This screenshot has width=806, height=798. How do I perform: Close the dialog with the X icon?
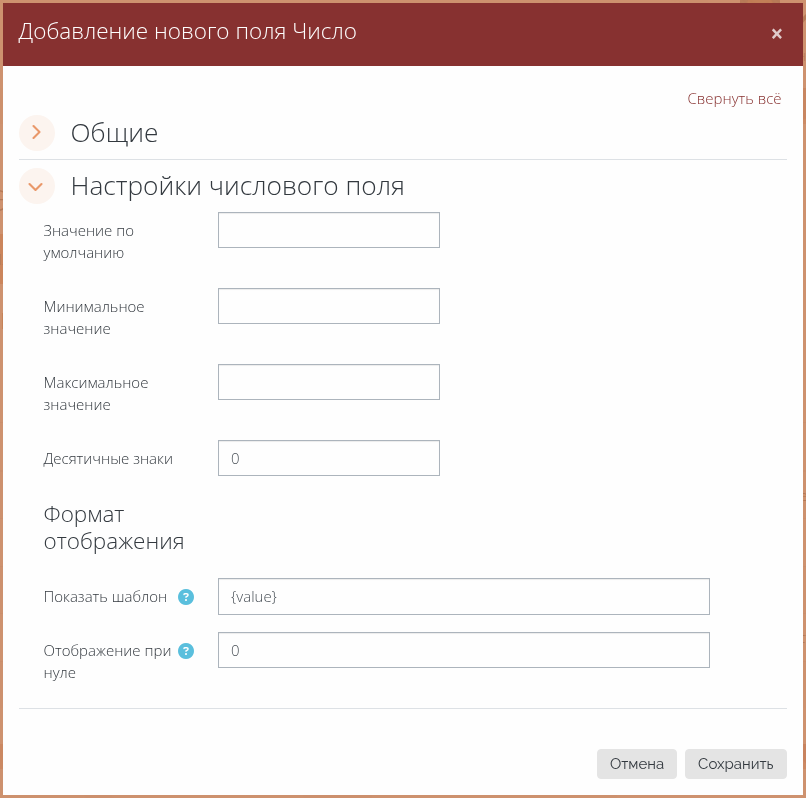pos(776,34)
